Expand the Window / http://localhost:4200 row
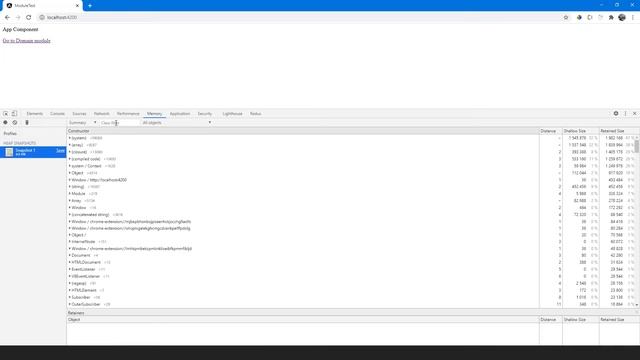 [x=70, y=180]
